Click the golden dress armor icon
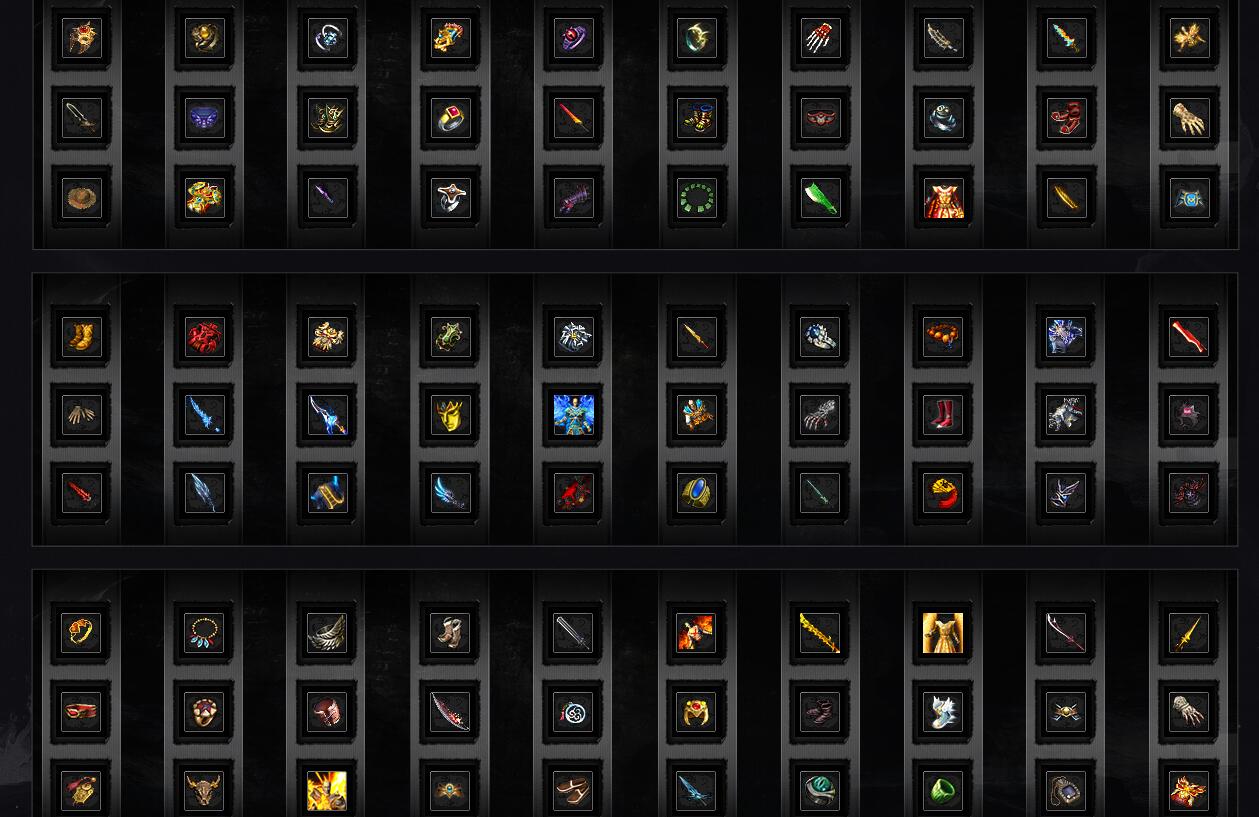This screenshot has height=817, width=1259. point(943,633)
